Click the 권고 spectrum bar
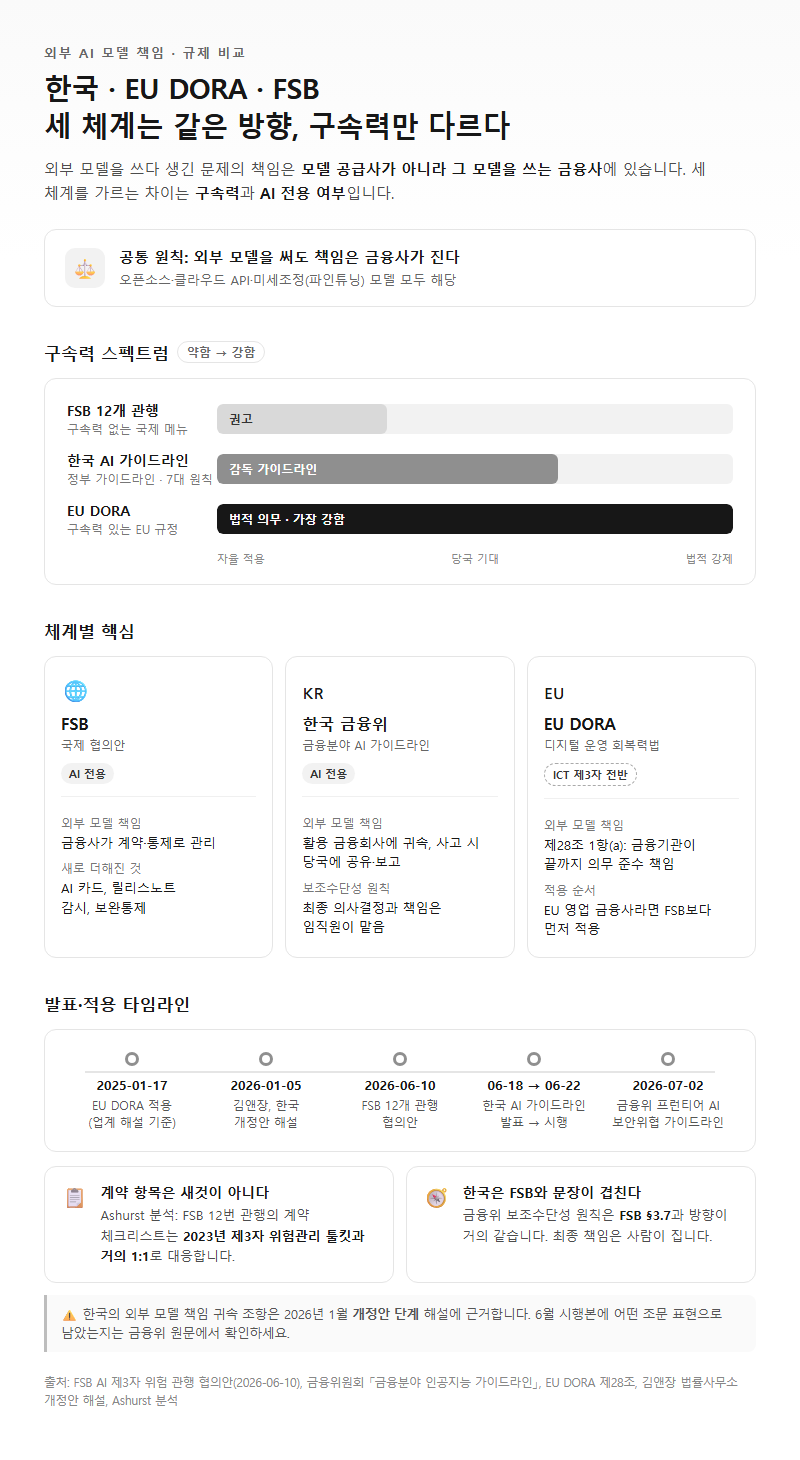Image resolution: width=800 pixels, height=1460 pixels. (302, 419)
